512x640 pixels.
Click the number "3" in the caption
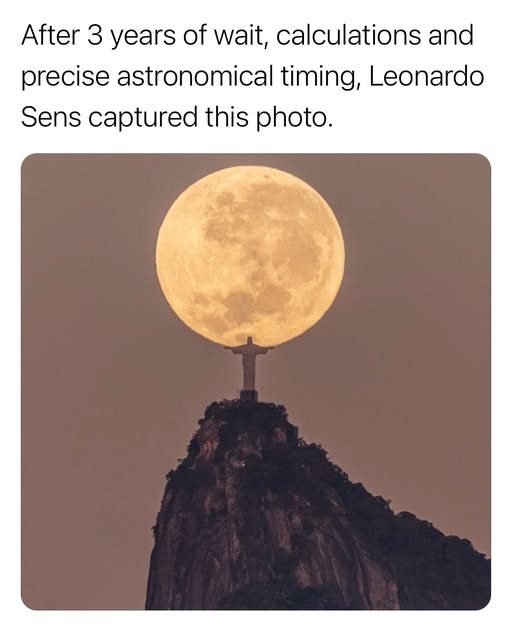point(94,36)
